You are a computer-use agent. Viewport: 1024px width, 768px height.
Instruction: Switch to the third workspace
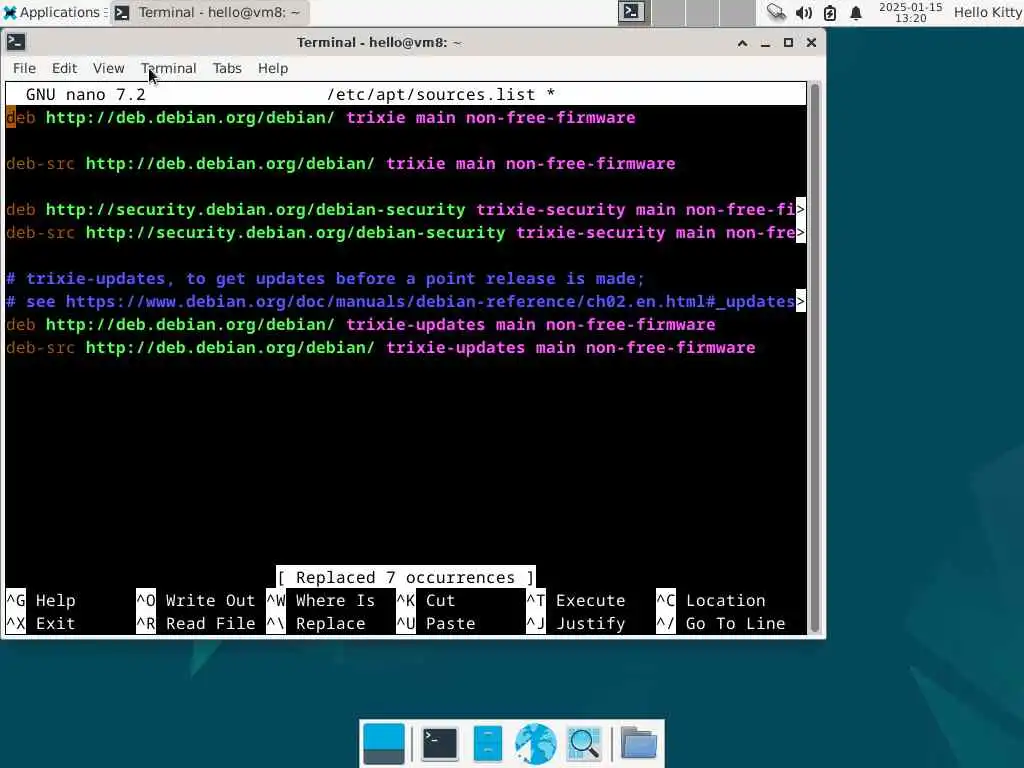tap(702, 12)
